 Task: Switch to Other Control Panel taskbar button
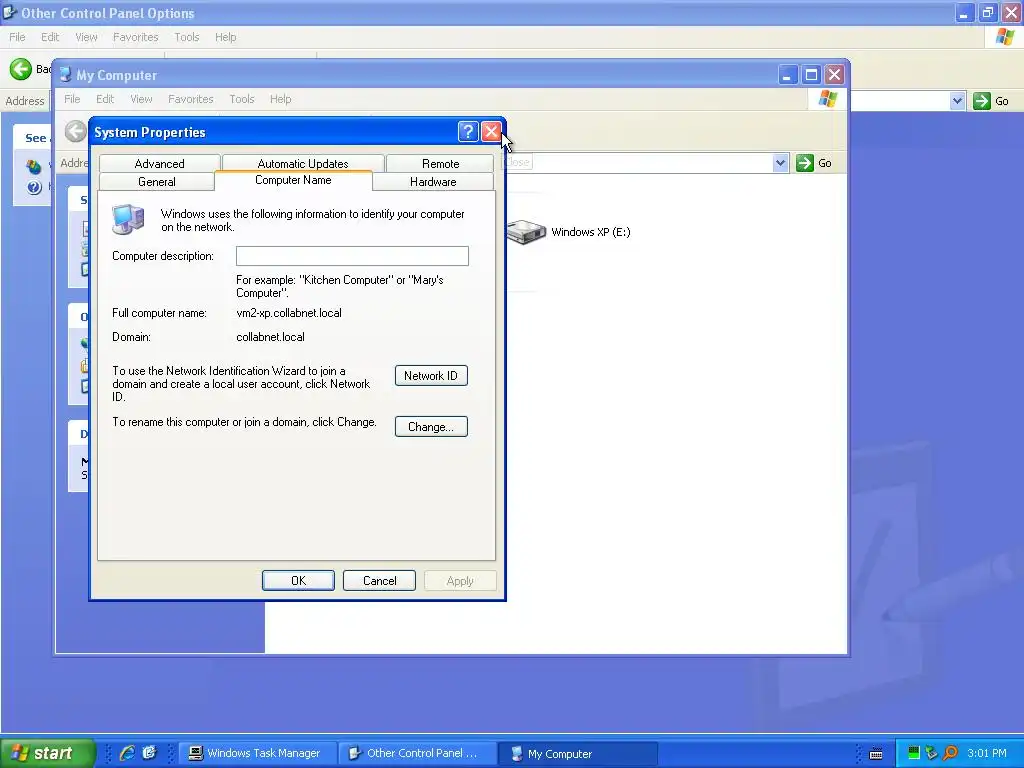coord(417,753)
